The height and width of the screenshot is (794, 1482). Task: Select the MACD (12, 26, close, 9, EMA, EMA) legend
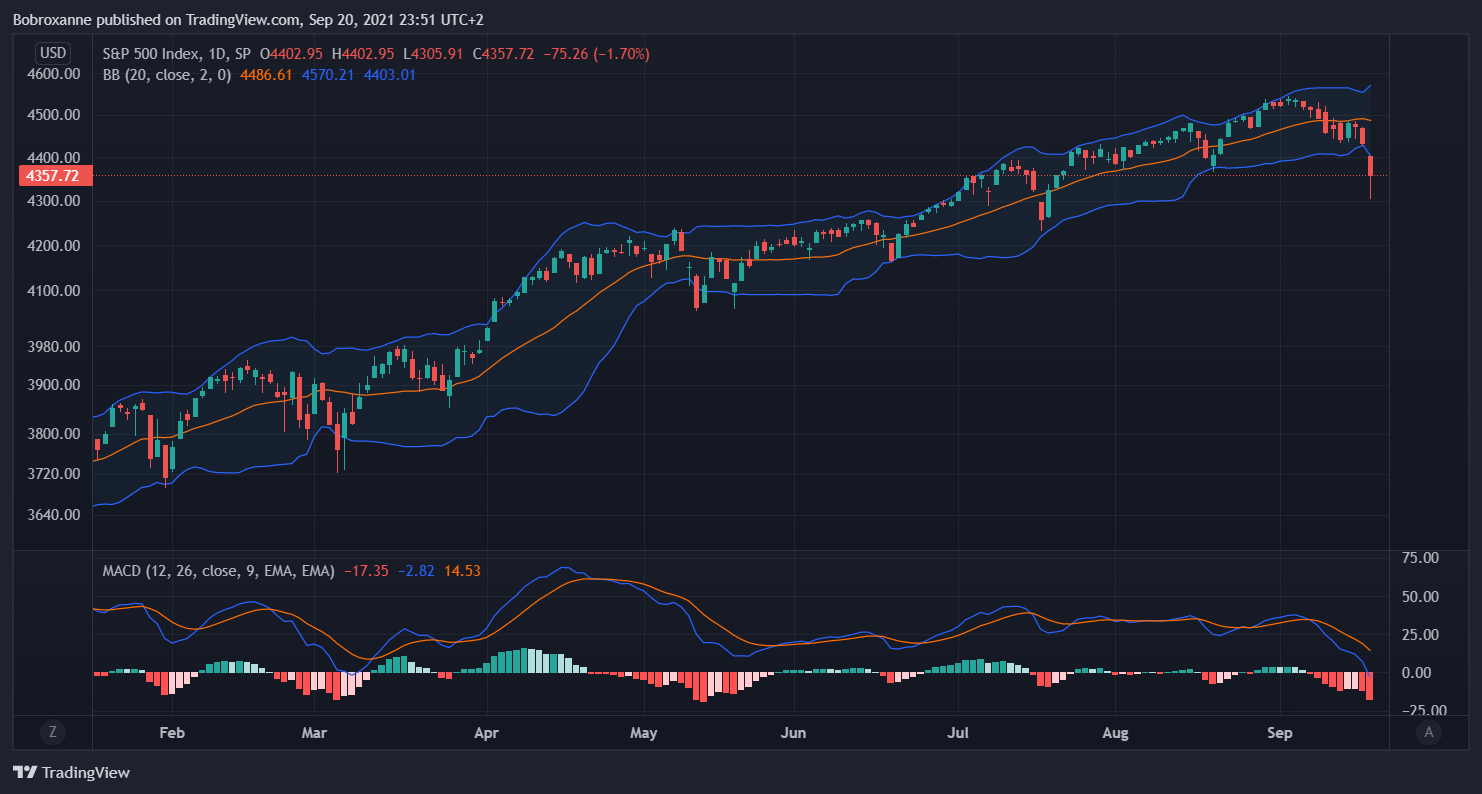[219, 571]
